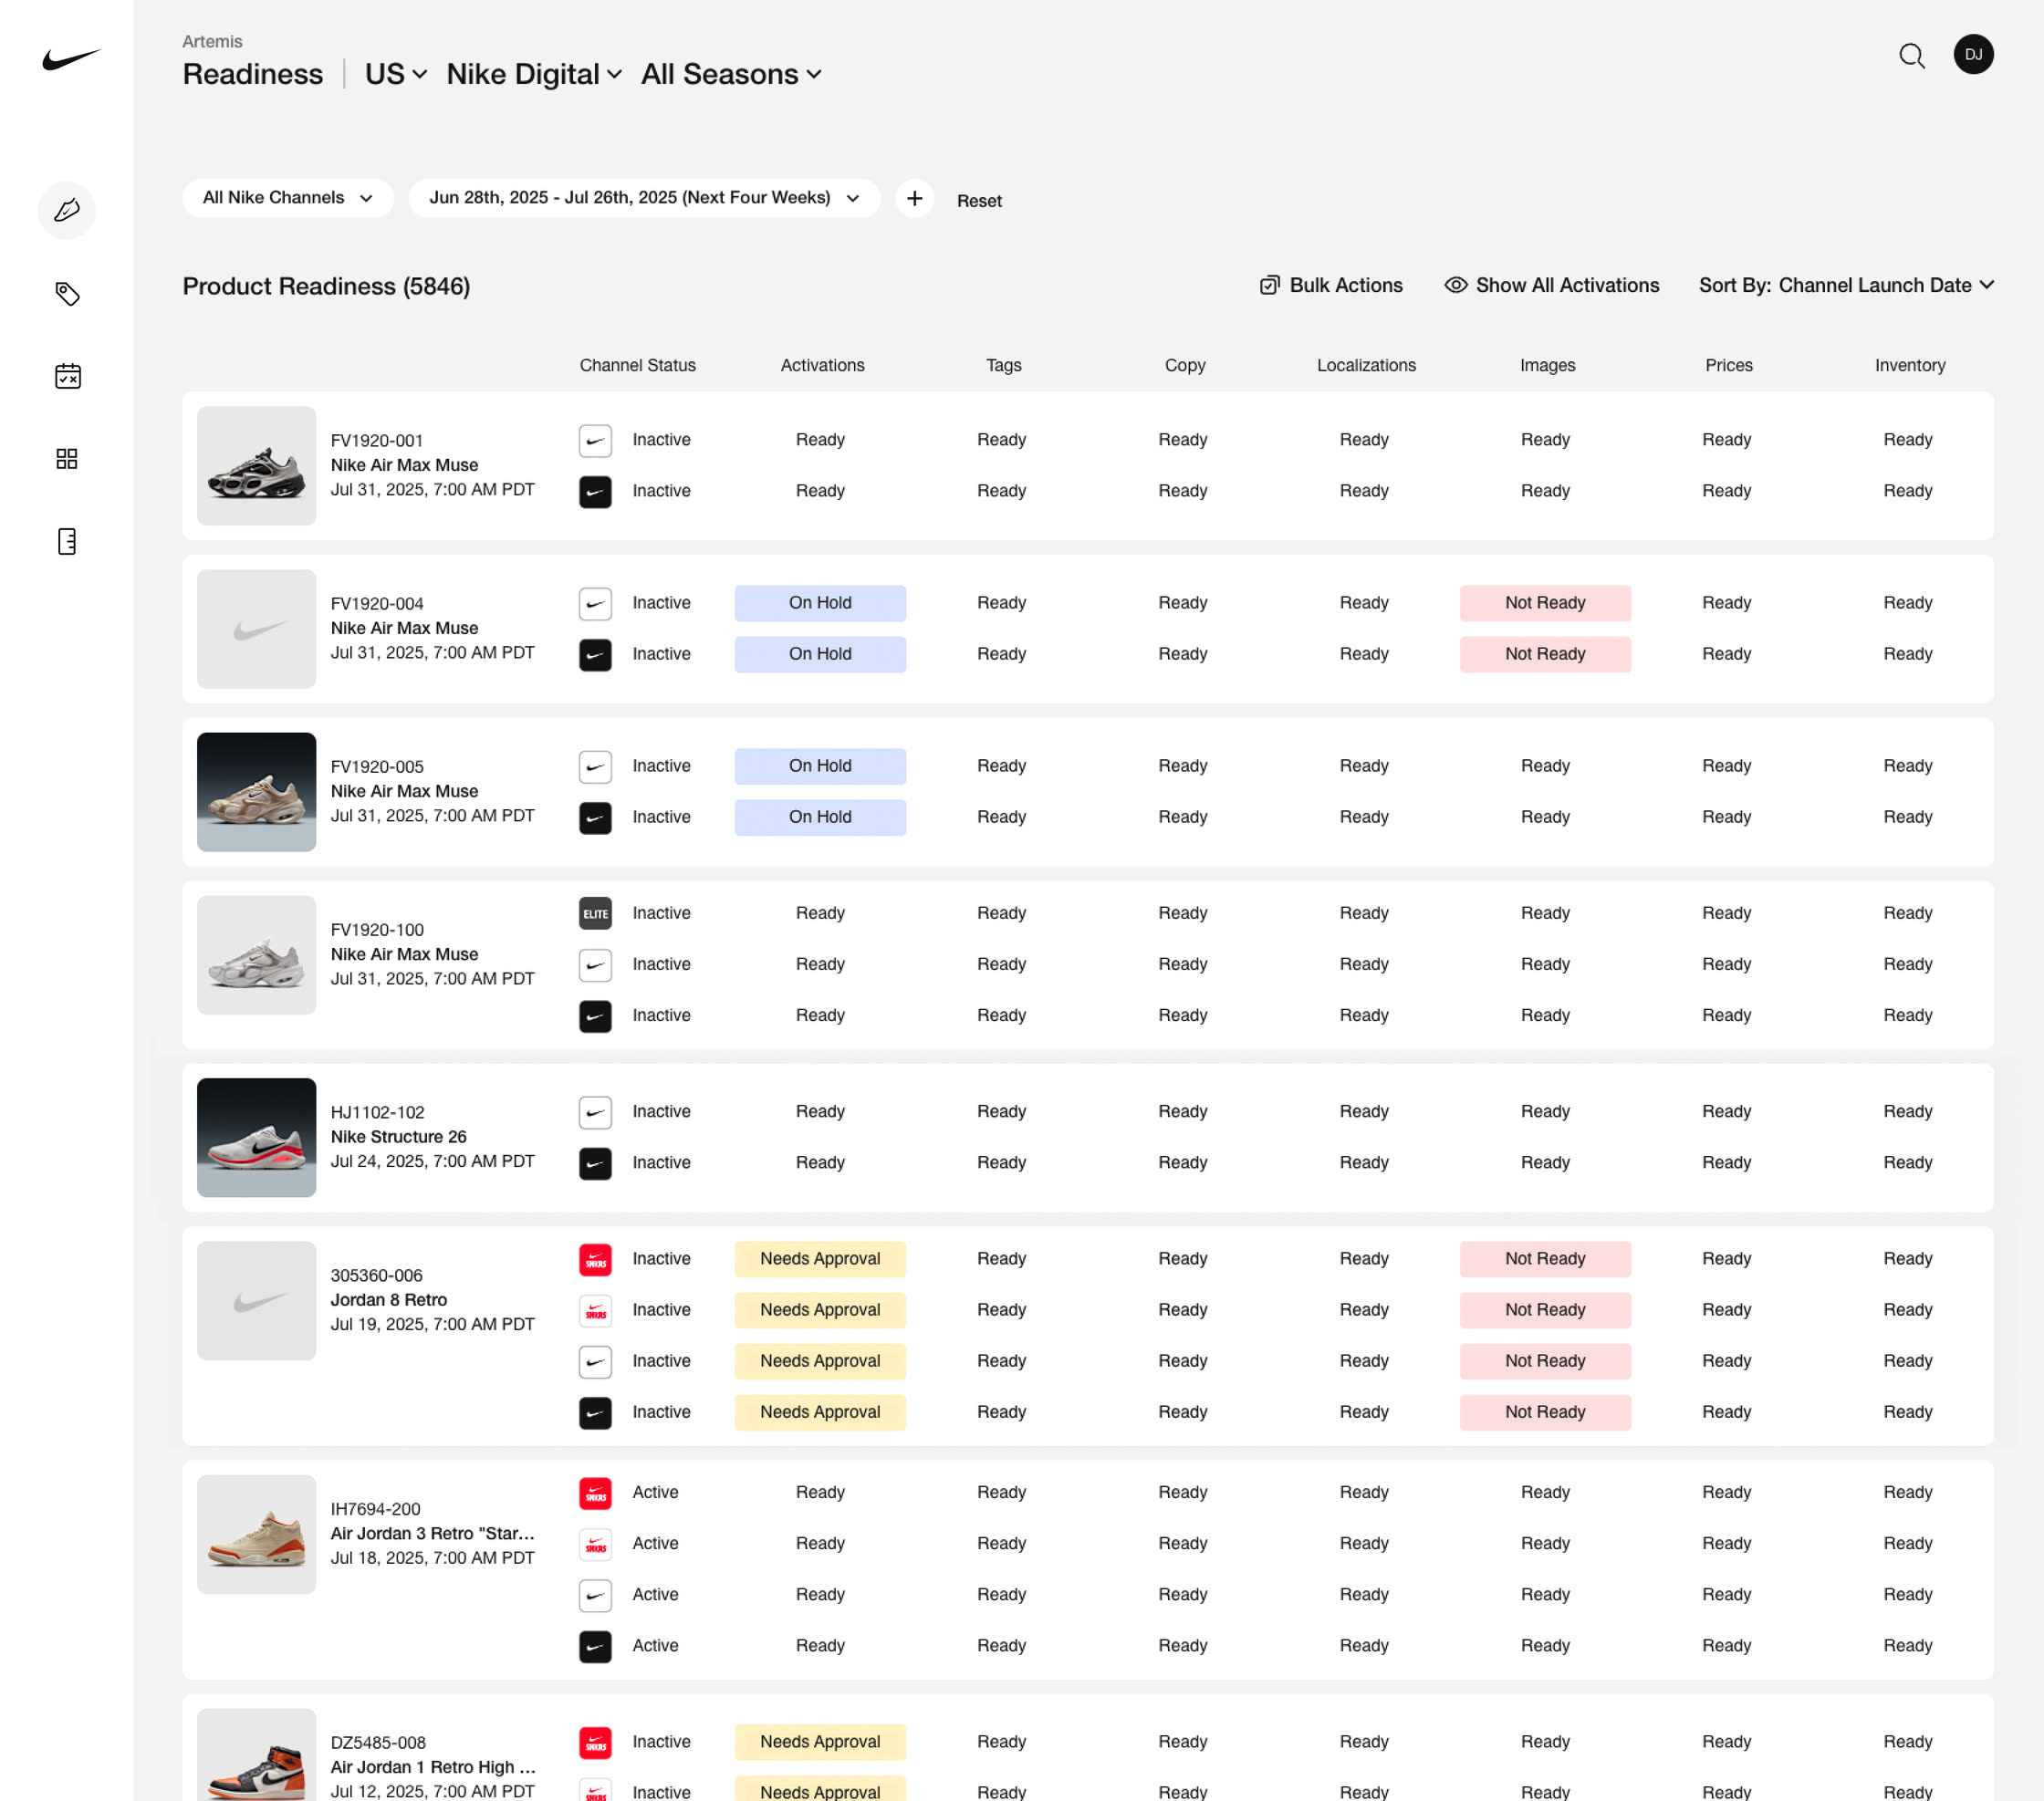Click the Inventory column header
Viewport: 2044px width, 1801px height.
1909,365
